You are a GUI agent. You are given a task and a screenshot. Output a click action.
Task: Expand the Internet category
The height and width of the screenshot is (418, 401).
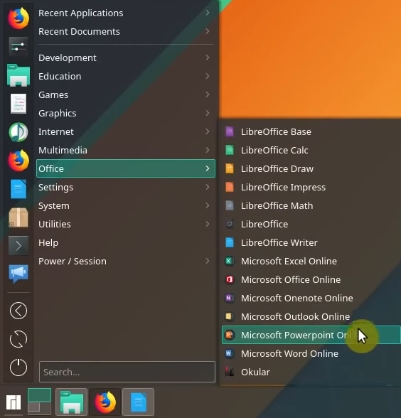coord(126,132)
